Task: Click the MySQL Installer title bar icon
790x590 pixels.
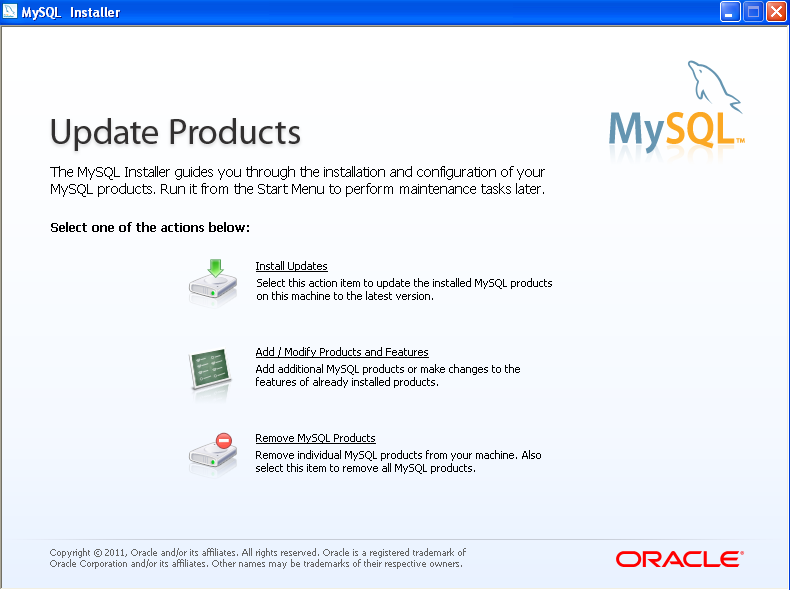Action: click(x=10, y=11)
